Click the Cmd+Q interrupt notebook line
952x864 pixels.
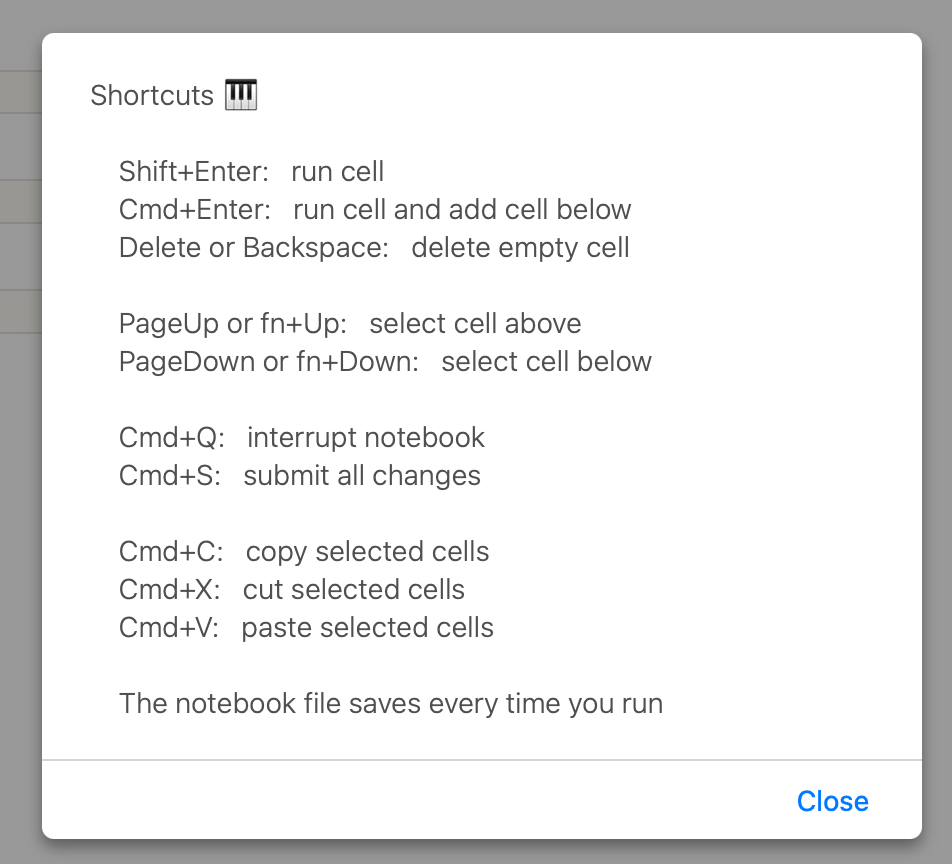tap(302, 438)
